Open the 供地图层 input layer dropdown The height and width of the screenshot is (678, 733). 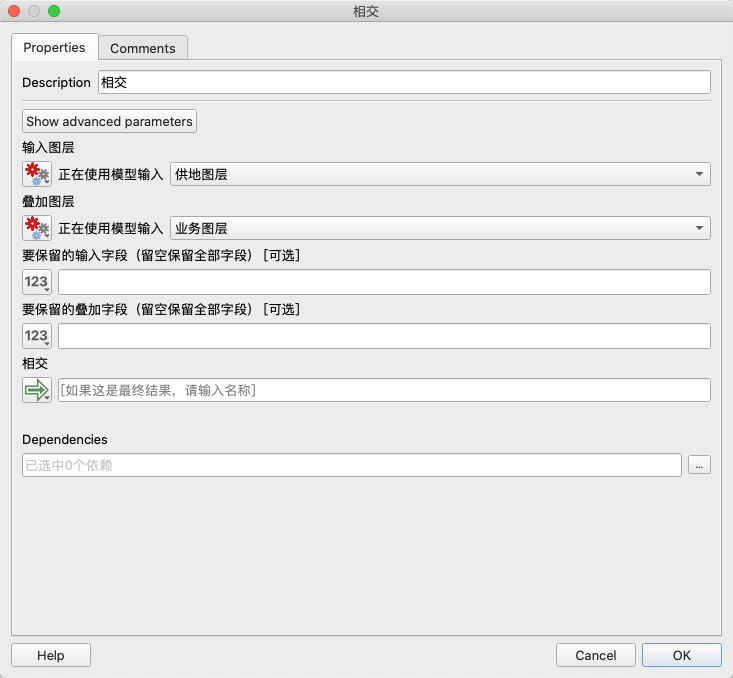(x=440, y=174)
